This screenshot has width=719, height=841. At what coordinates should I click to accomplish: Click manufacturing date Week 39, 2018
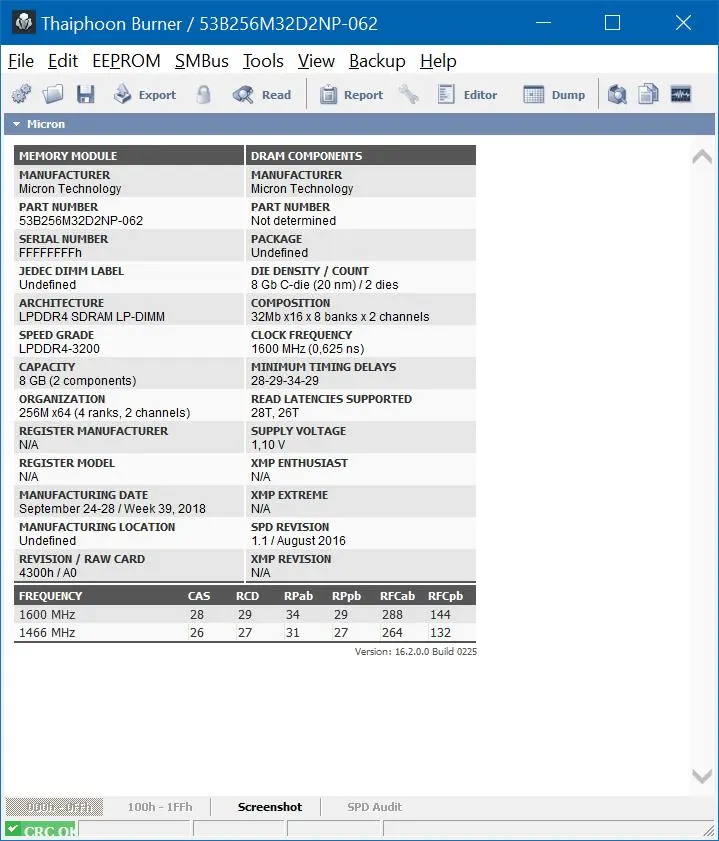click(x=112, y=508)
